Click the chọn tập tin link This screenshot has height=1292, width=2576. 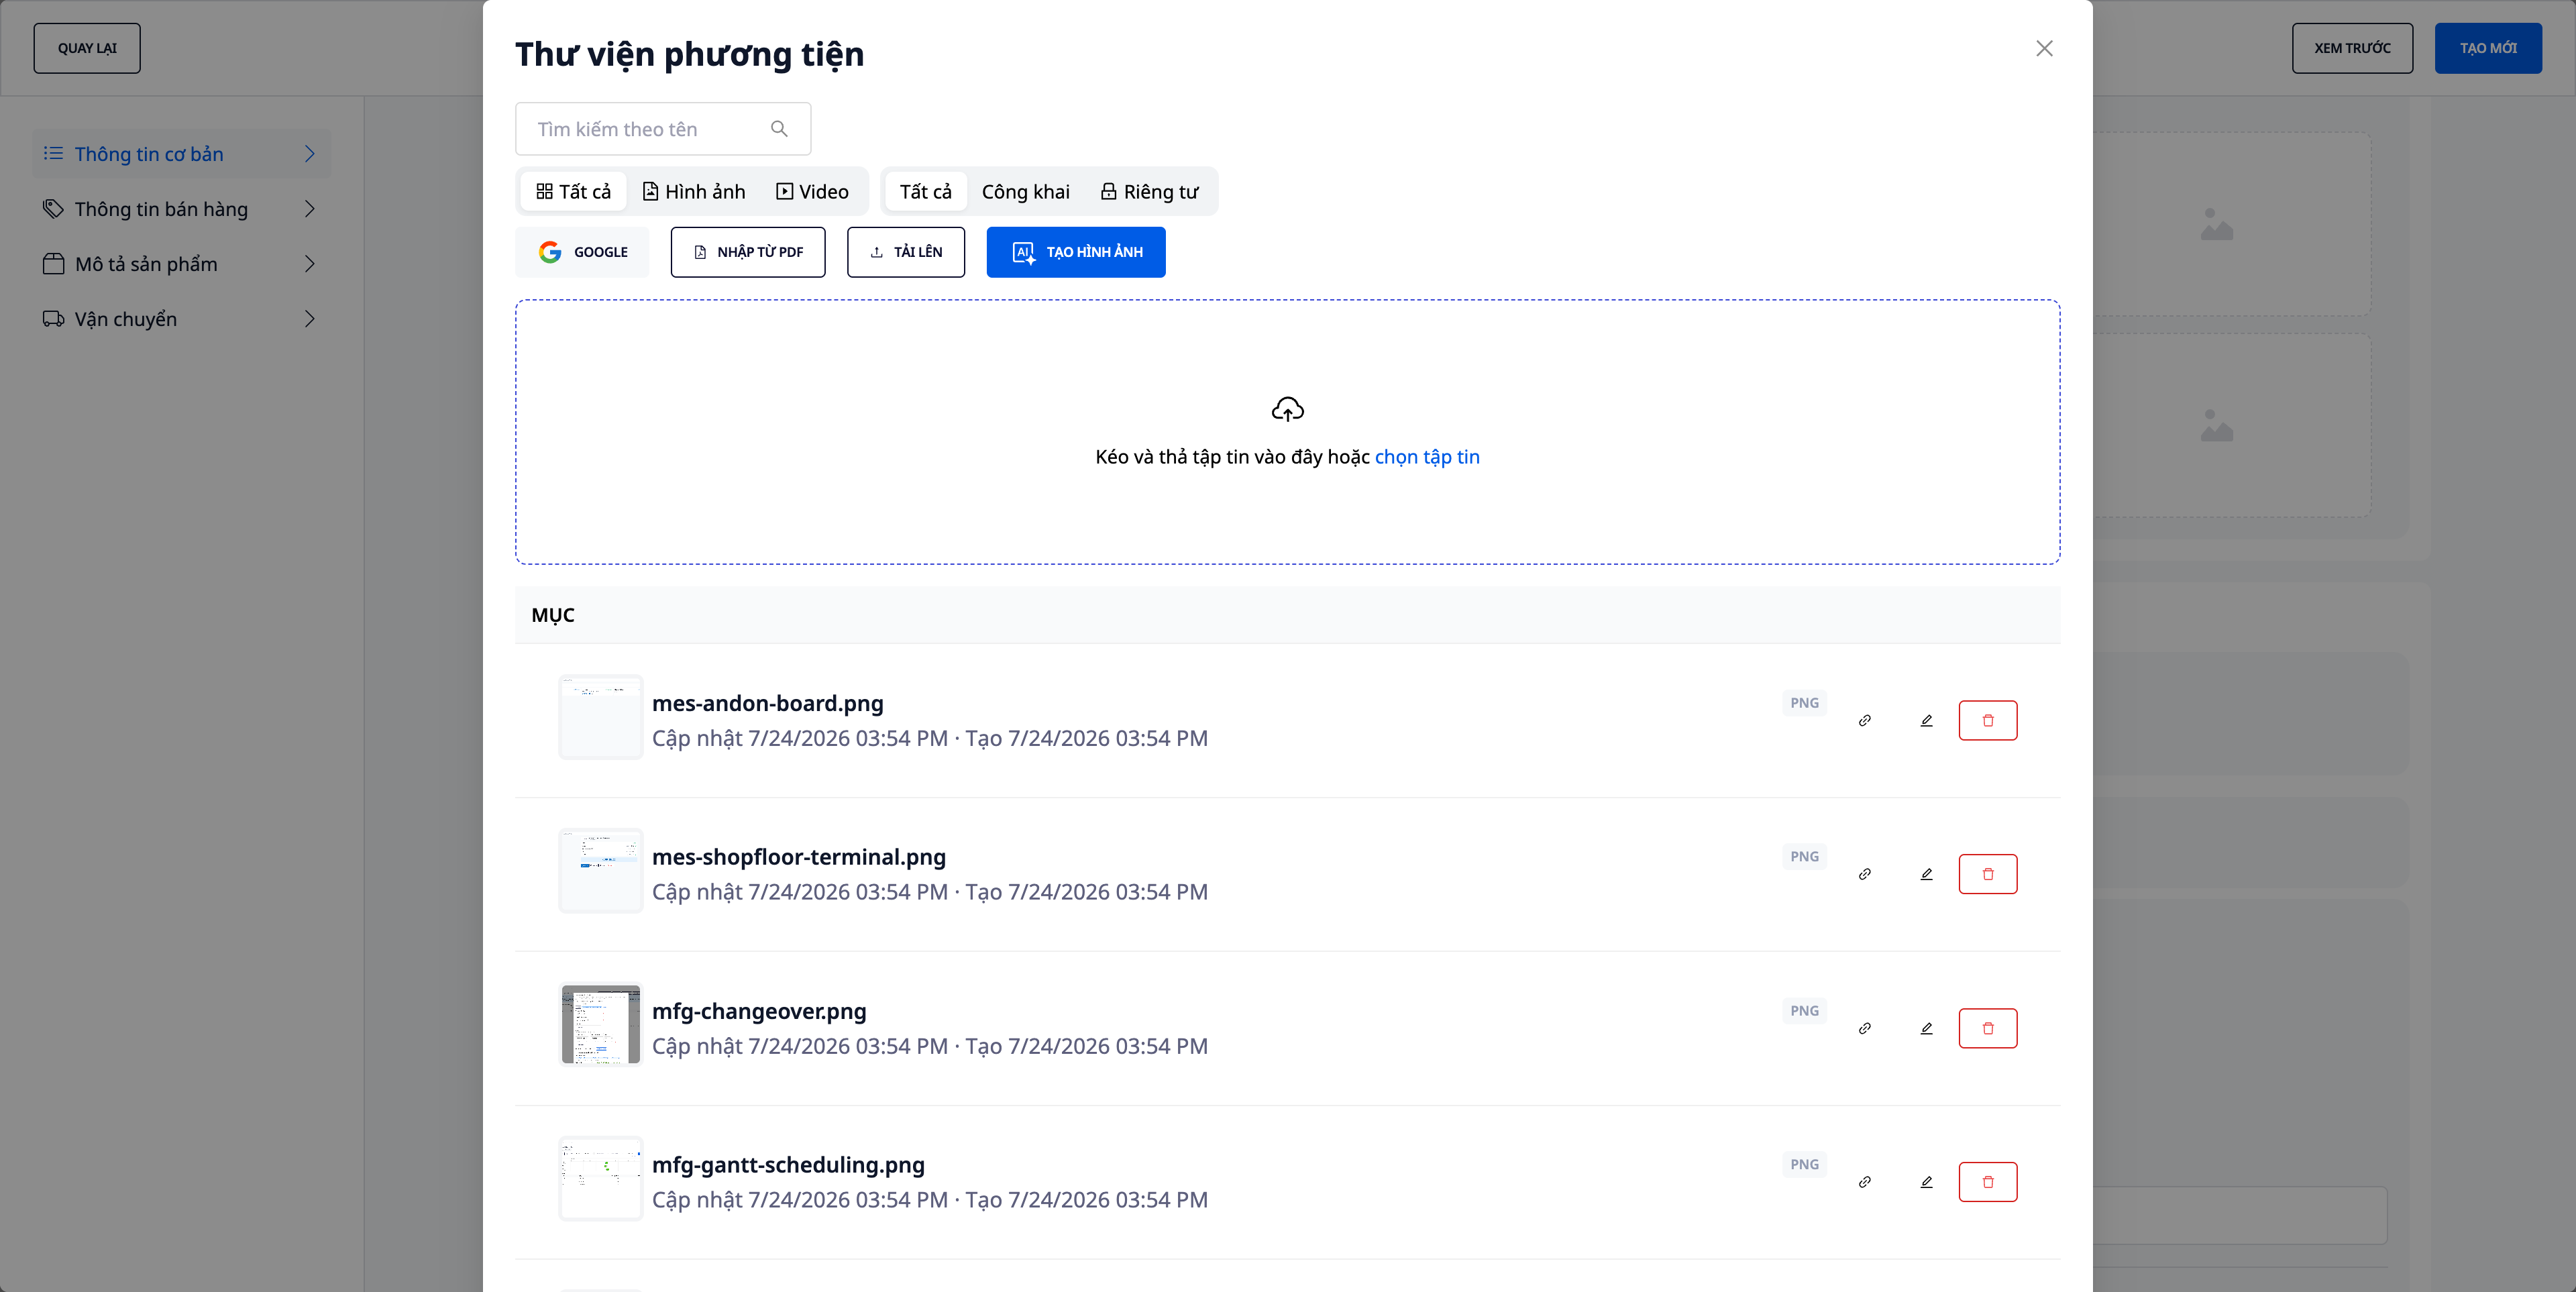(x=1427, y=457)
